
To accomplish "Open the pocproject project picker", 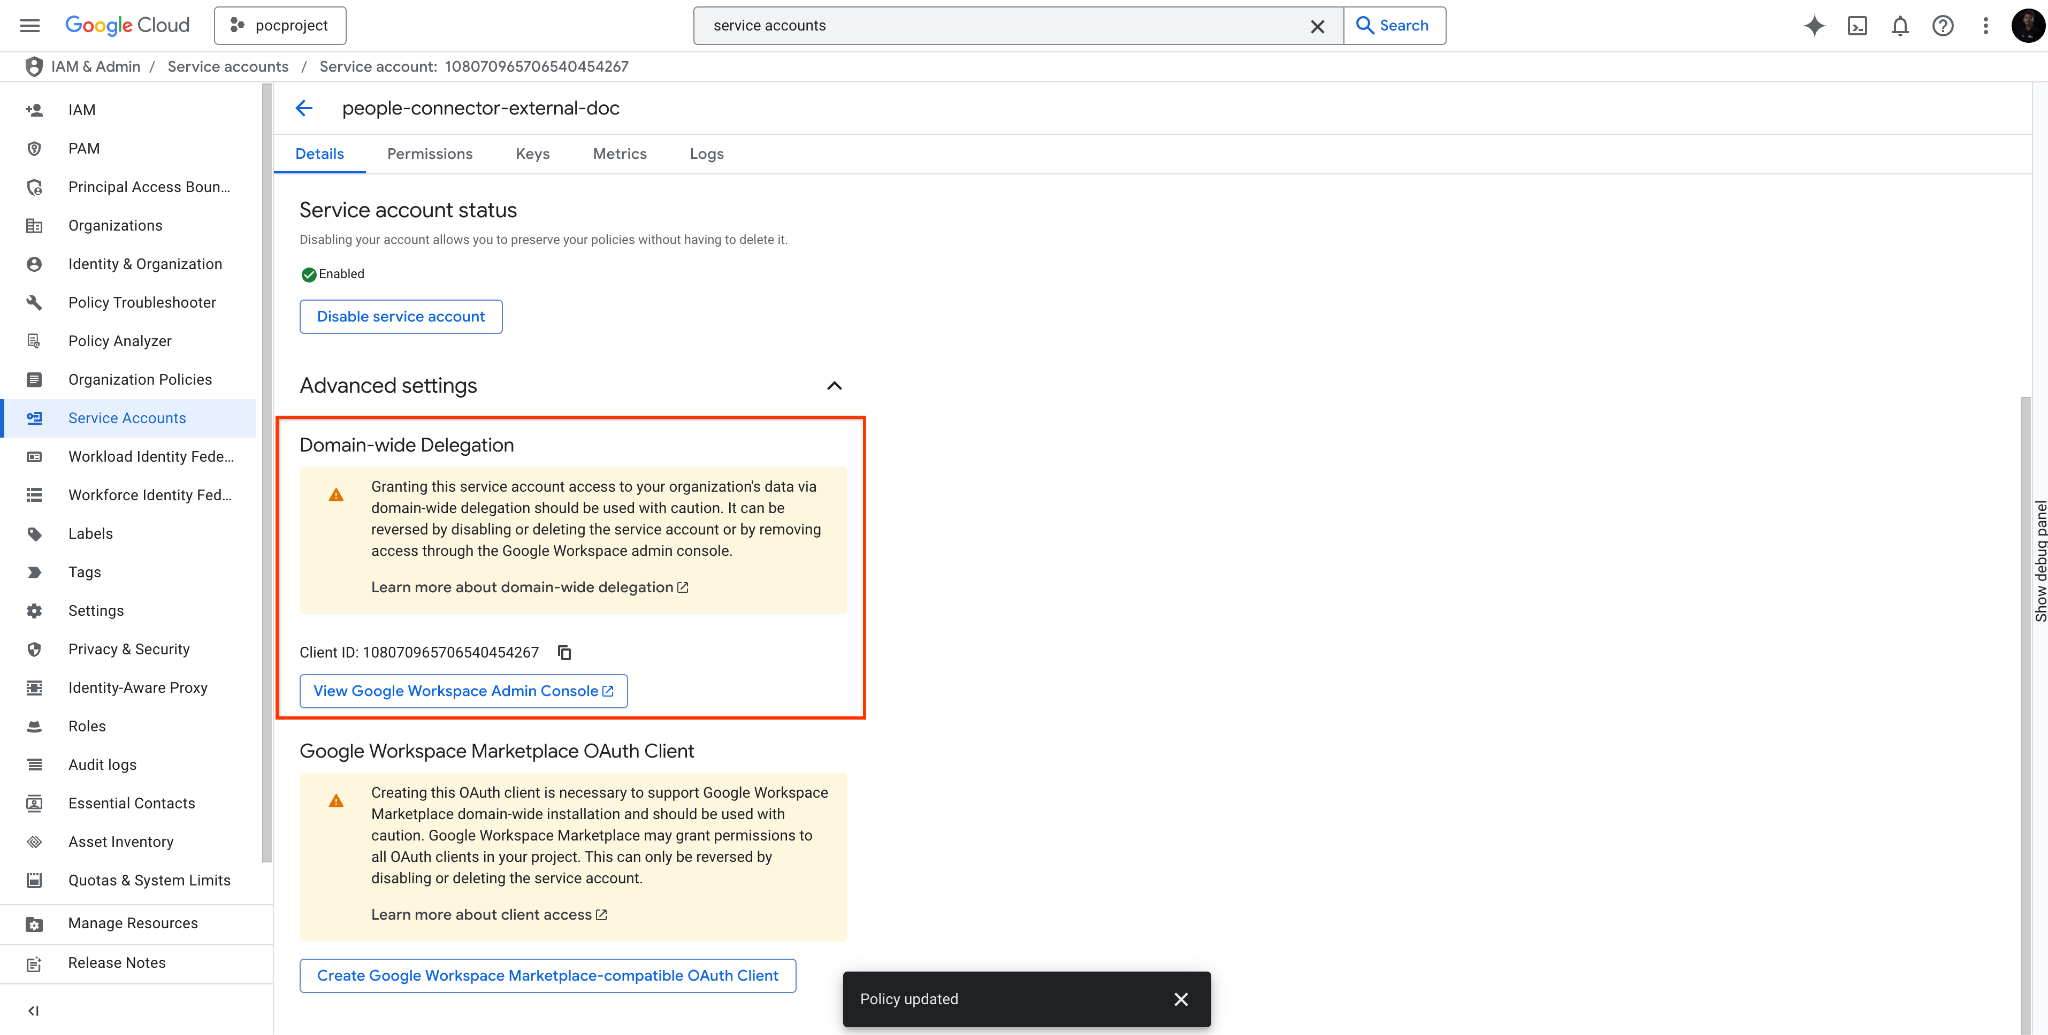I will (280, 25).
